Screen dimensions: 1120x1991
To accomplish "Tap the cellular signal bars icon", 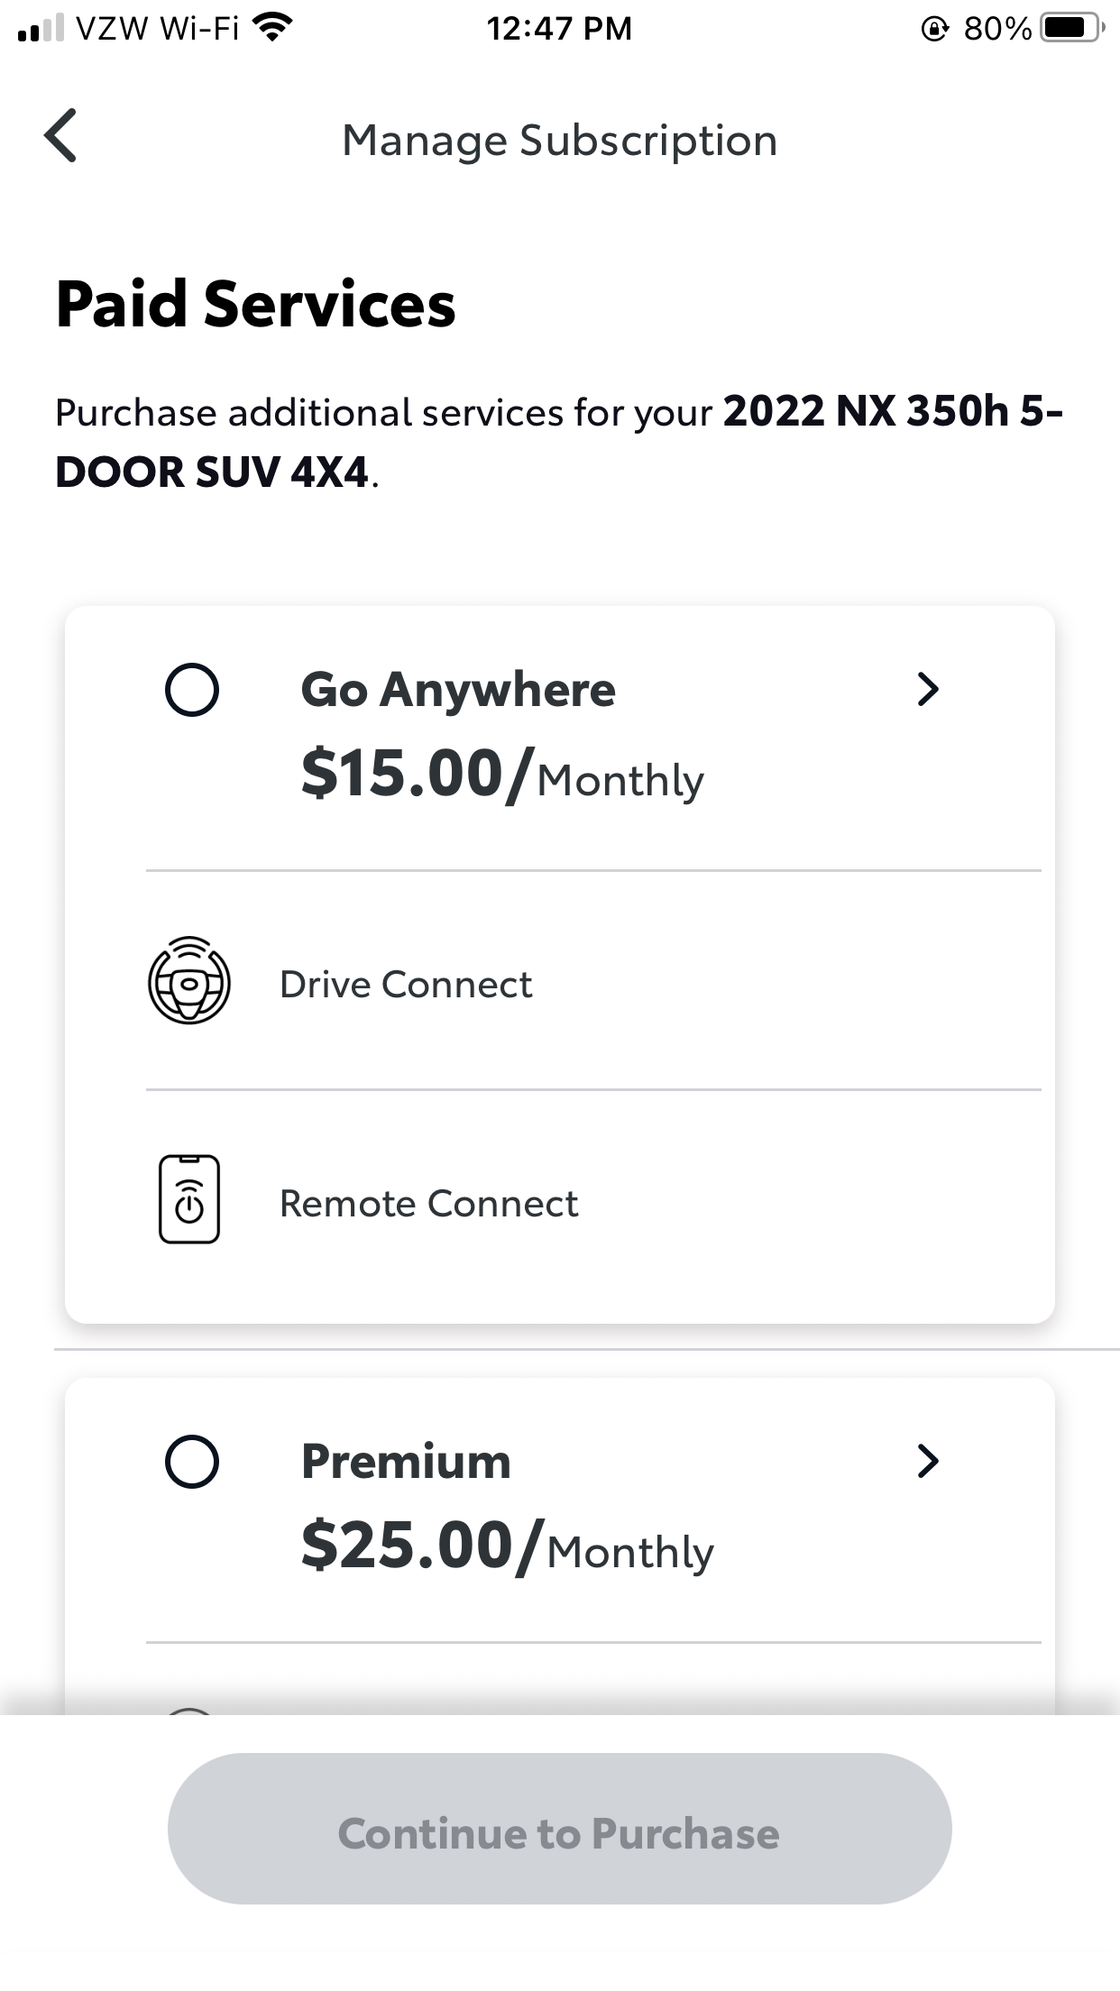I will [40, 28].
